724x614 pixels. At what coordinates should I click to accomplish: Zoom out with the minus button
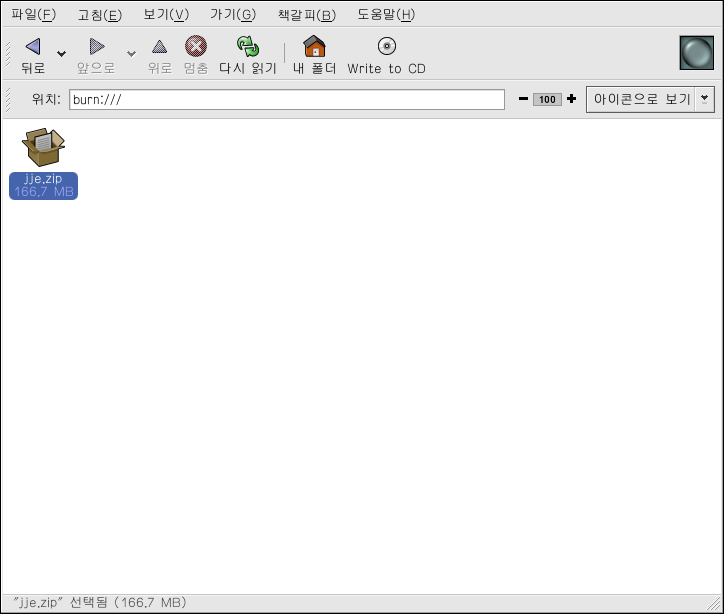click(x=523, y=99)
